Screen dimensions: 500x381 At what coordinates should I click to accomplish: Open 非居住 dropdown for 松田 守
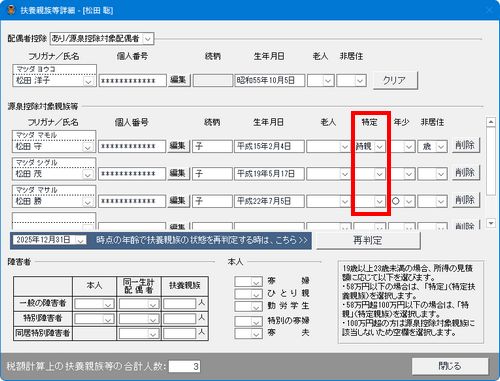click(x=441, y=147)
